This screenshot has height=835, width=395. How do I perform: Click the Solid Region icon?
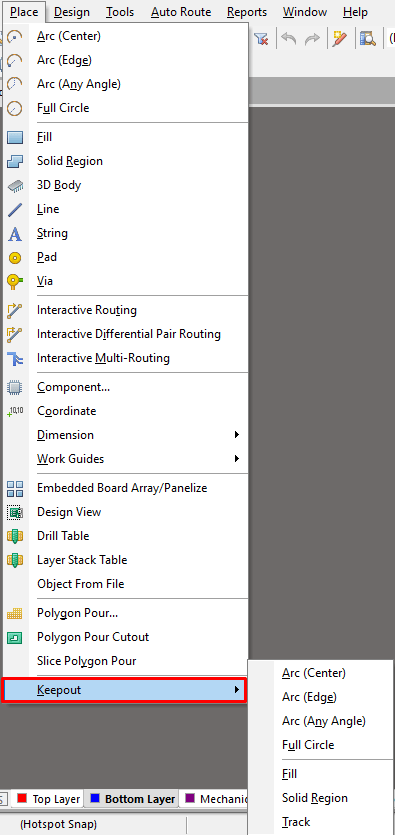pyautogui.click(x=15, y=161)
